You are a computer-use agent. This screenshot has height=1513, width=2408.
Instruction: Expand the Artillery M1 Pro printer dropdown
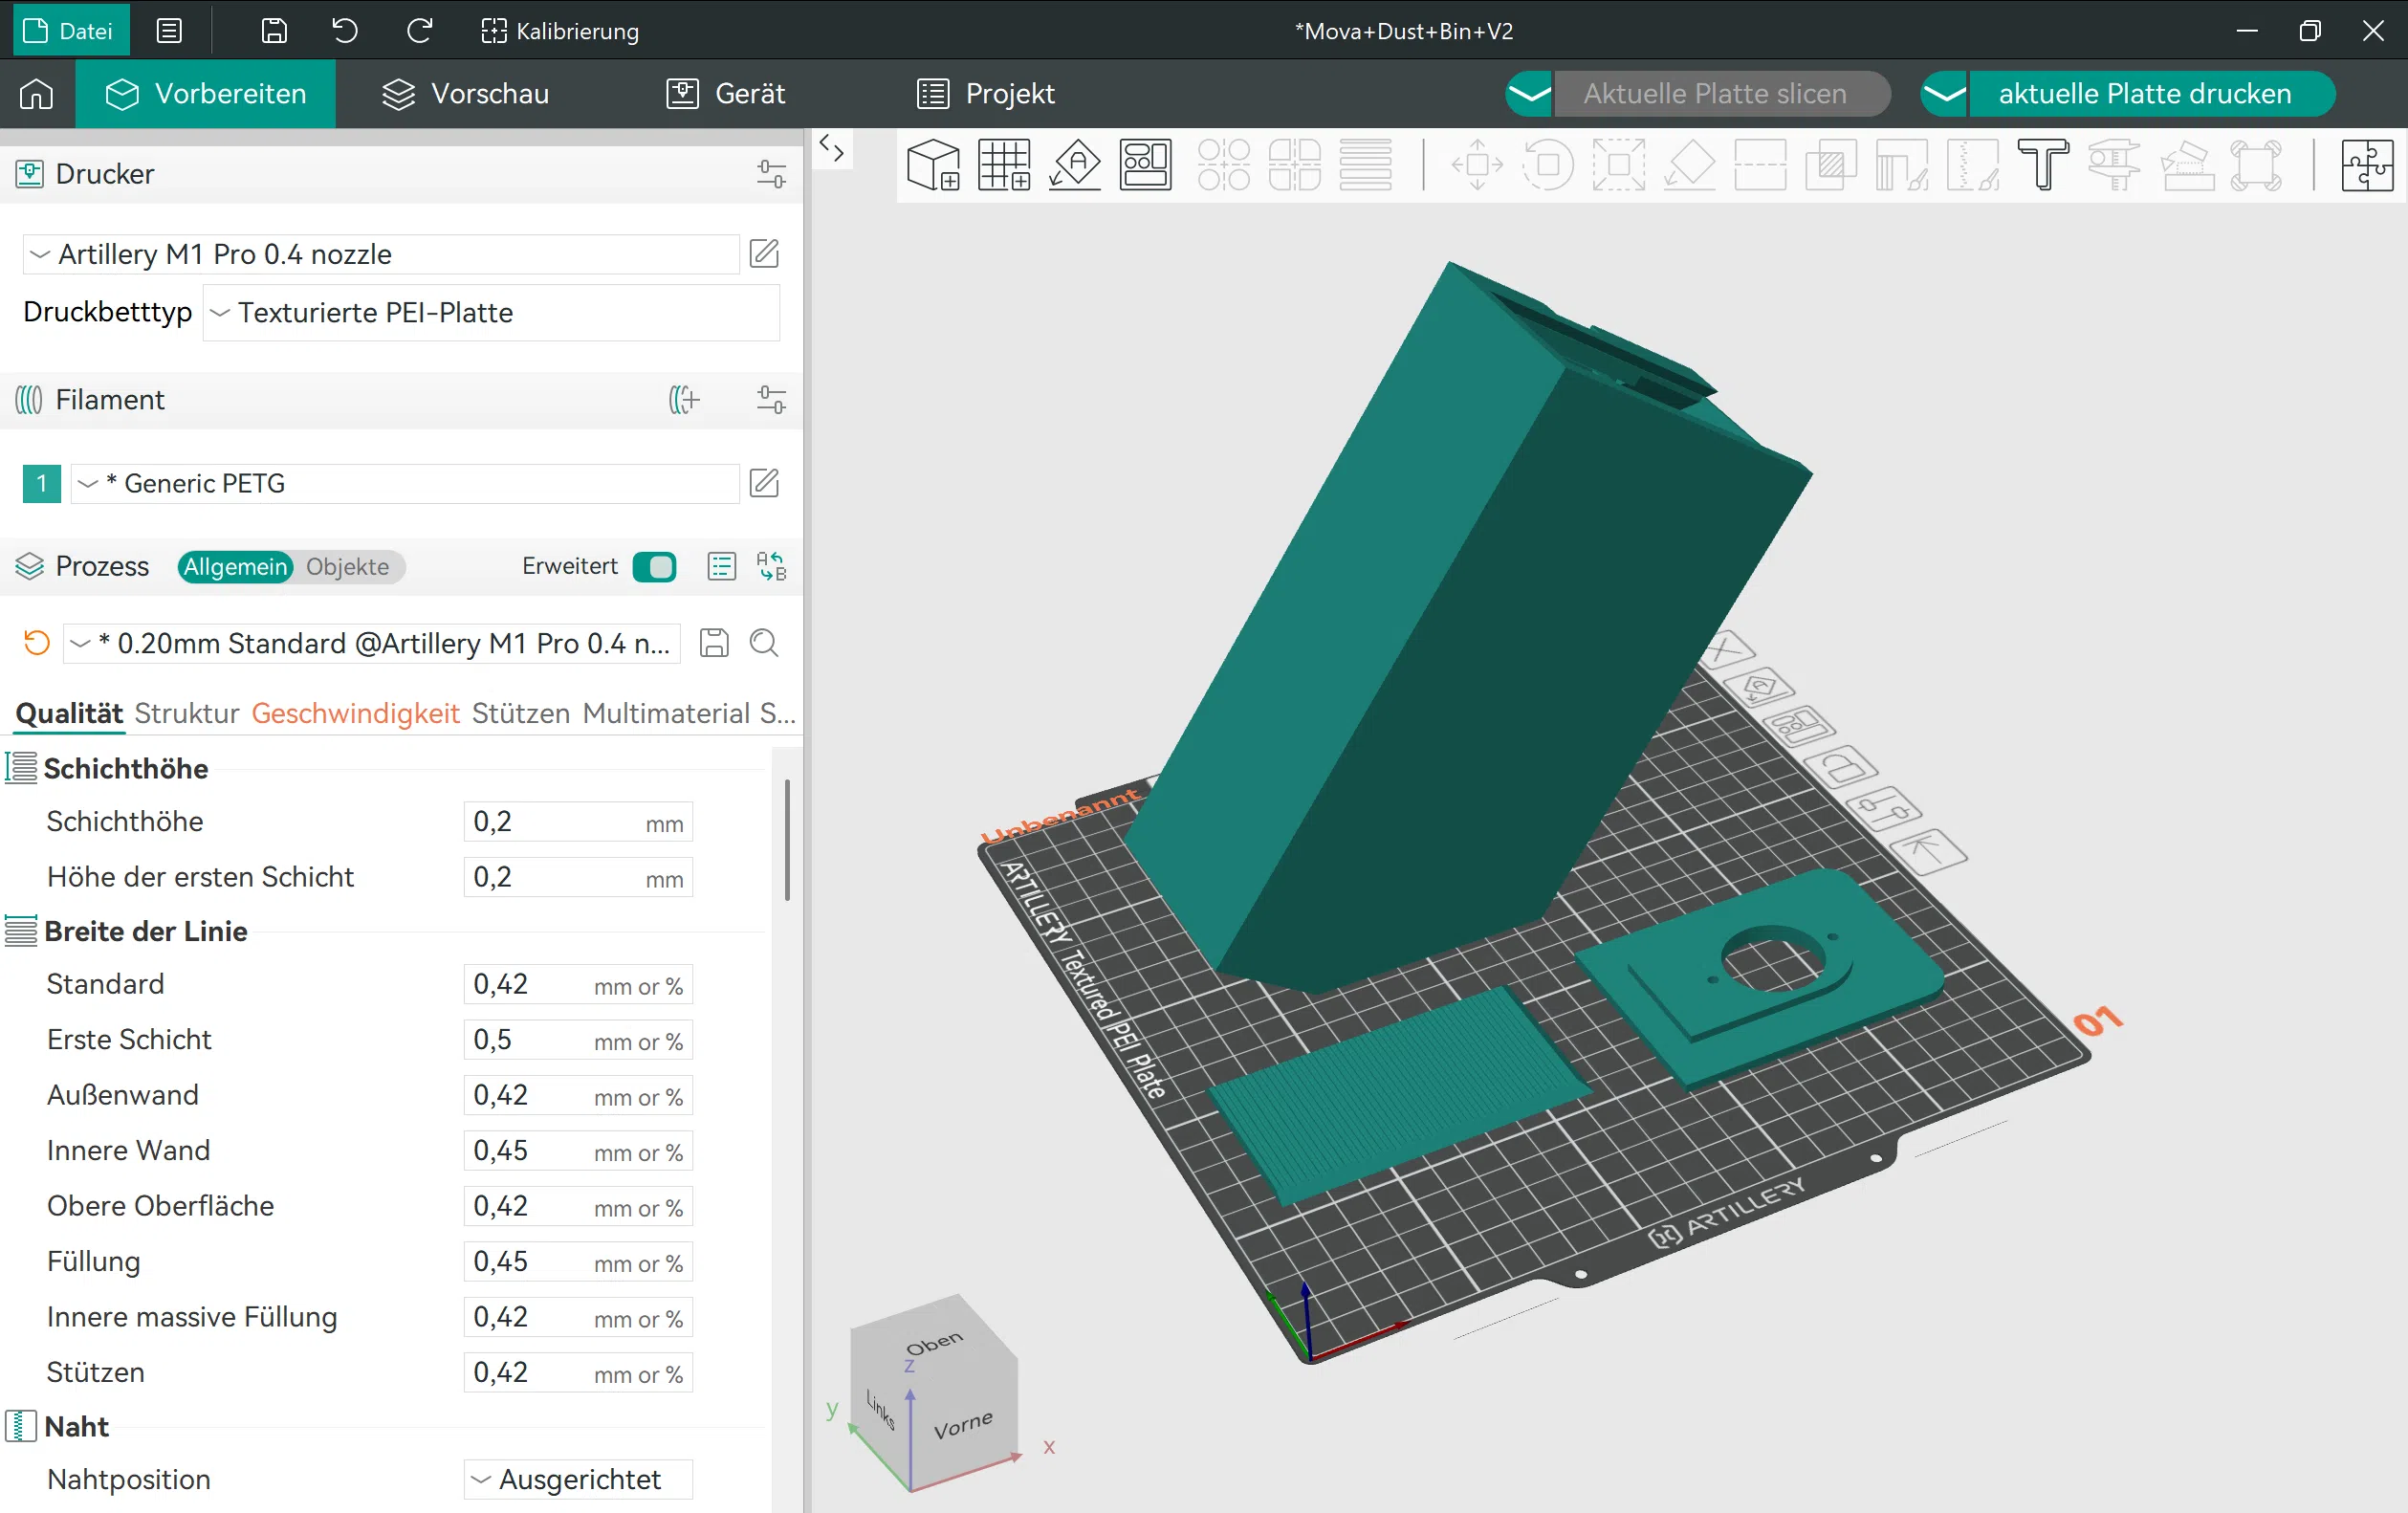coord(380,254)
